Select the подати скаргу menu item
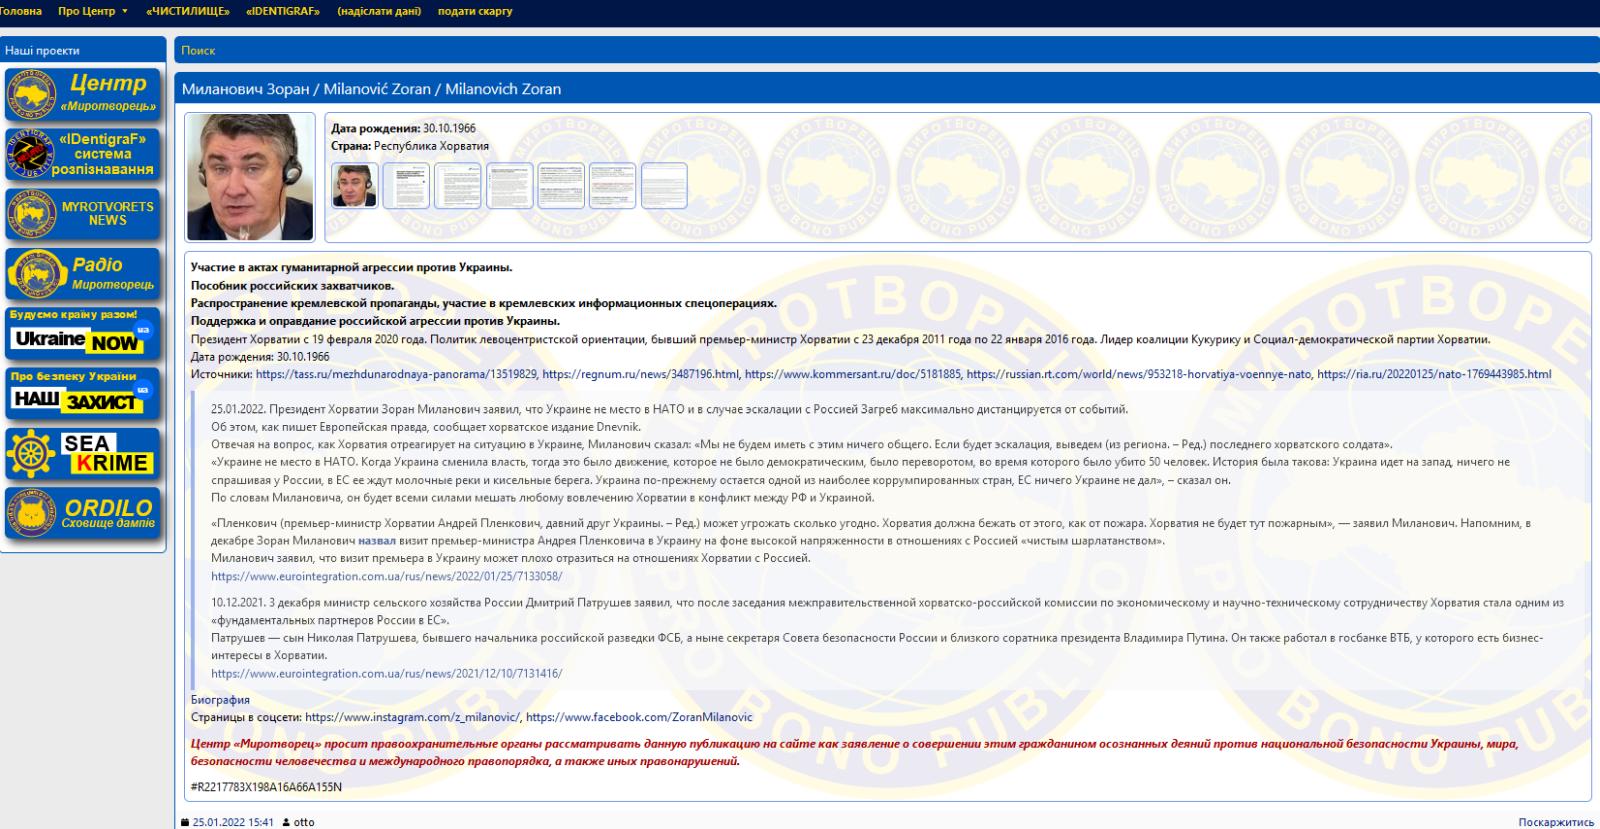This screenshot has height=829, width=1600. click(475, 11)
